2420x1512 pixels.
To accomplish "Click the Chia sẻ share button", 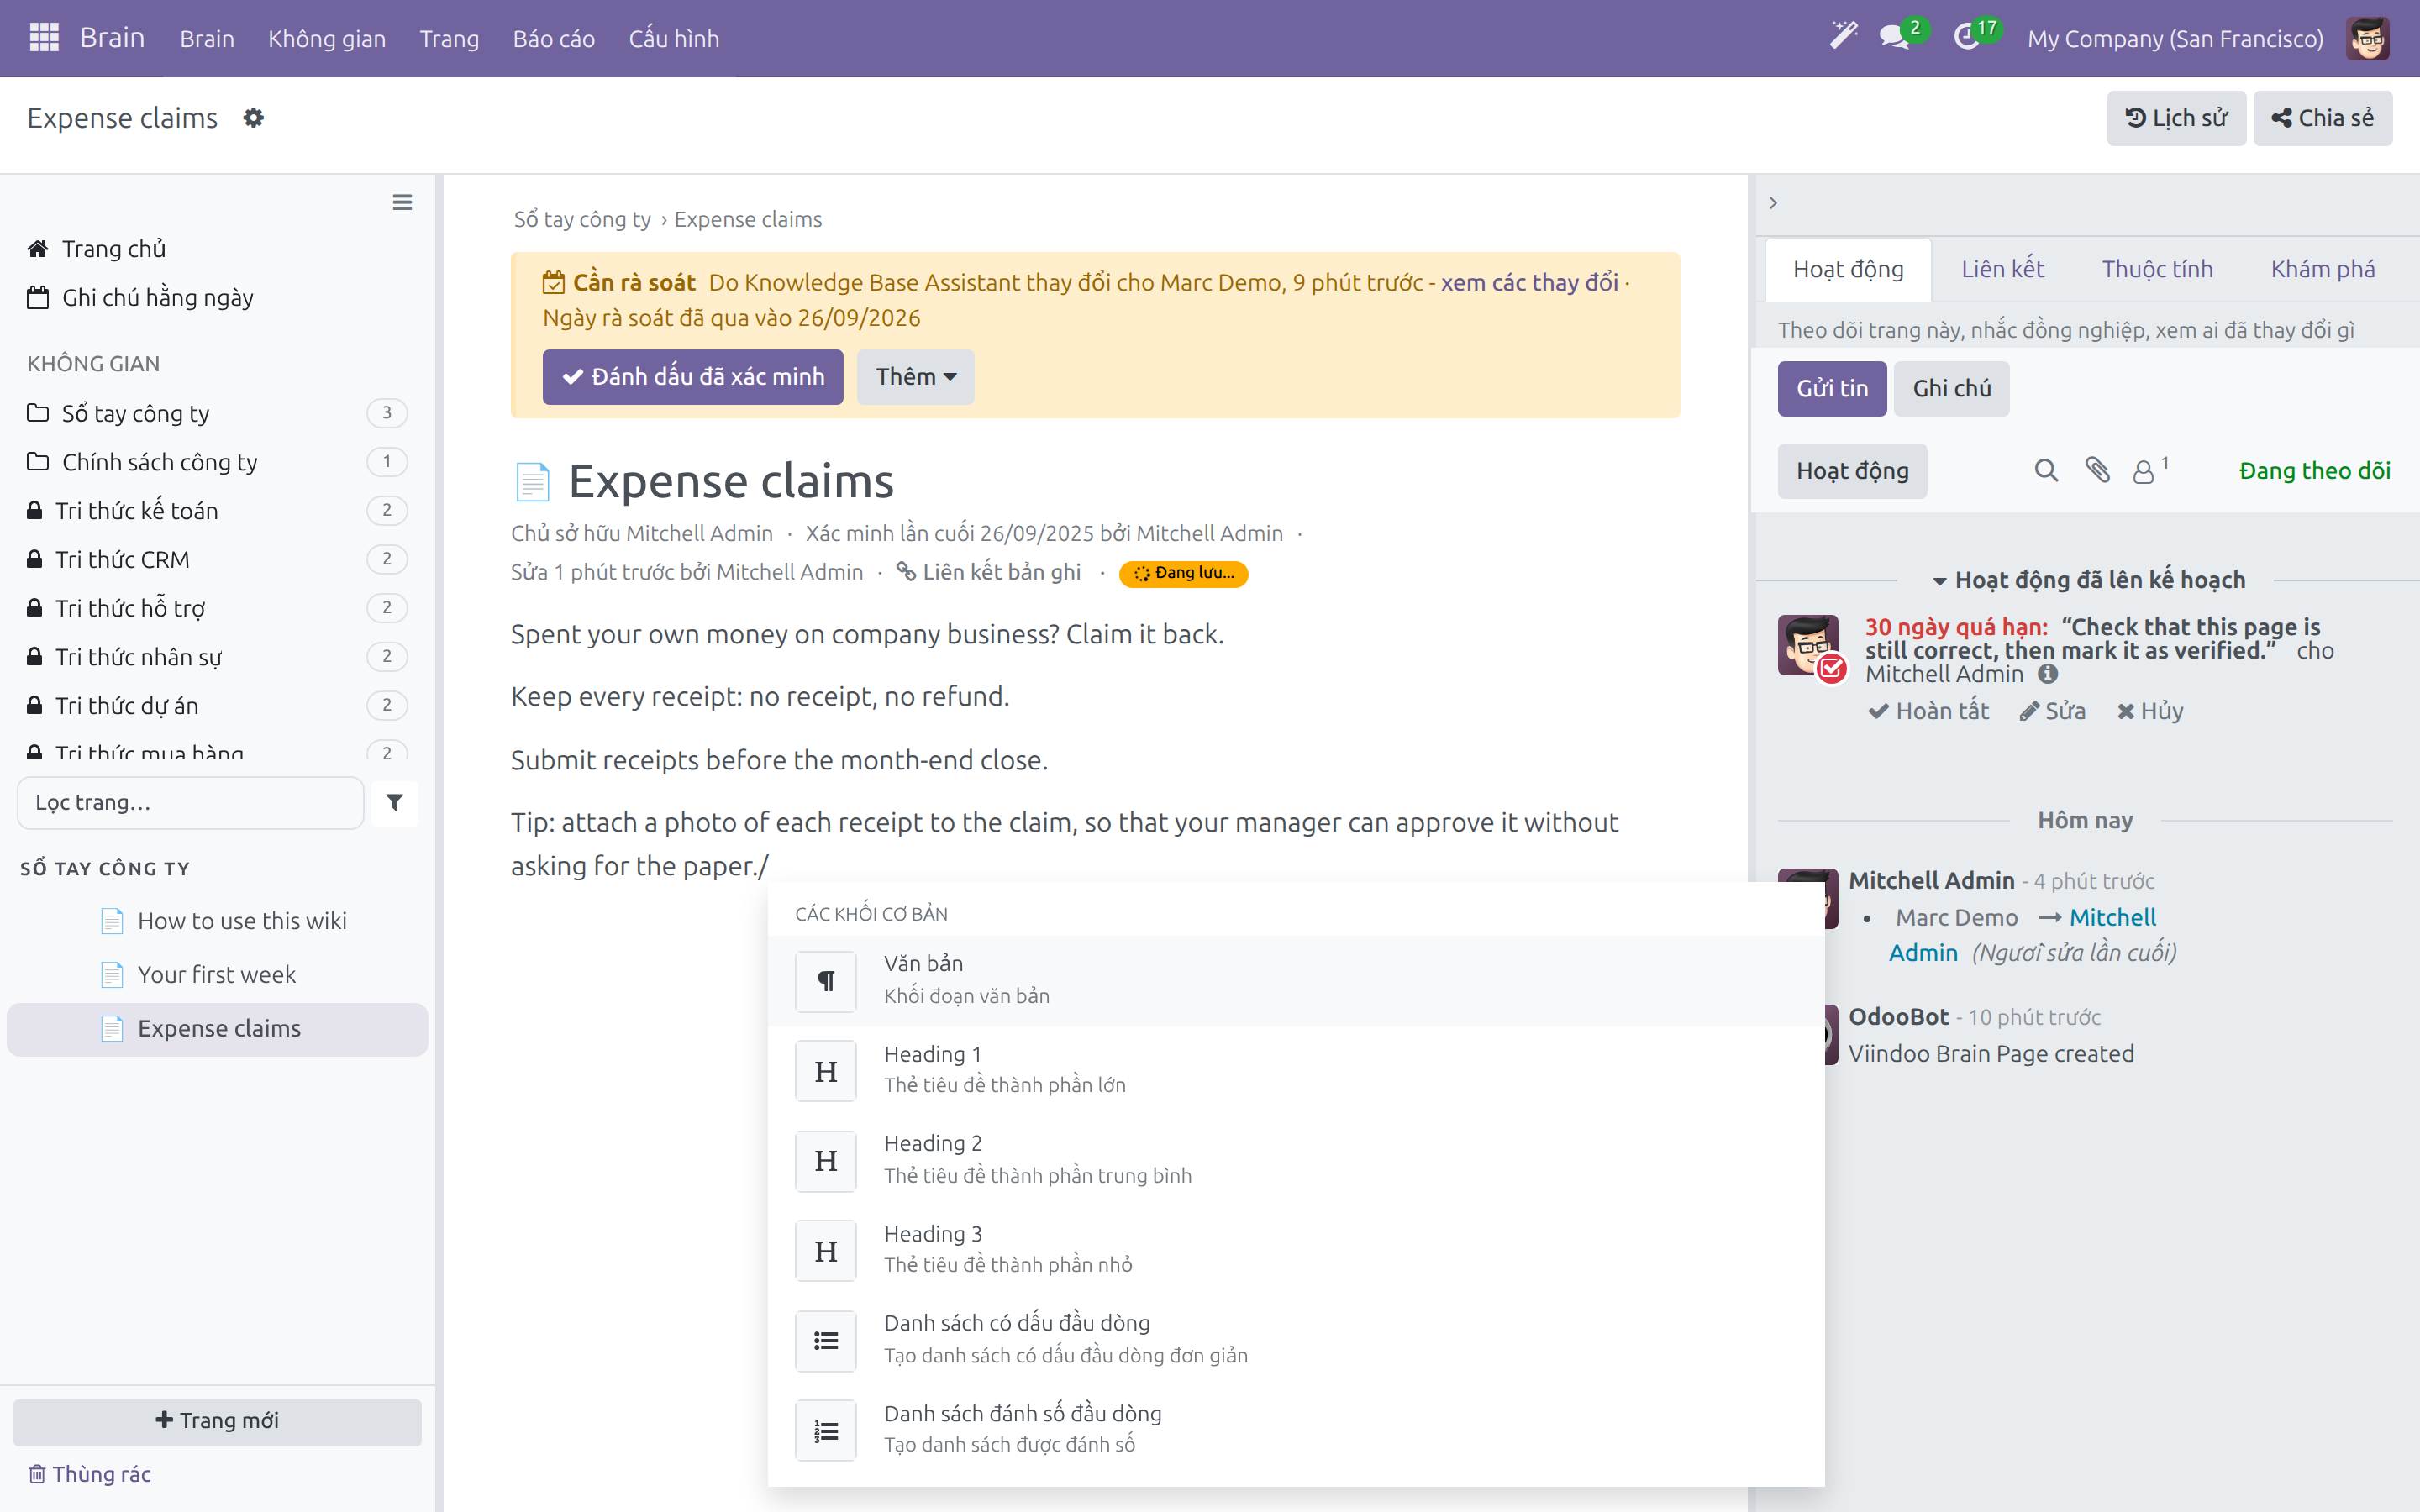I will (2322, 118).
